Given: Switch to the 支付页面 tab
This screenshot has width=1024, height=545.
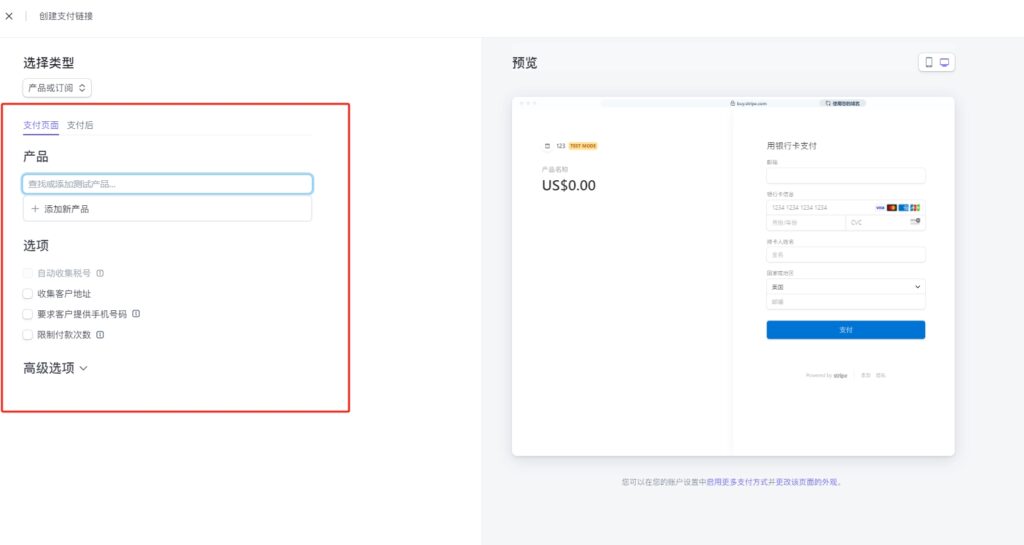Looking at the screenshot, I should tap(41, 125).
